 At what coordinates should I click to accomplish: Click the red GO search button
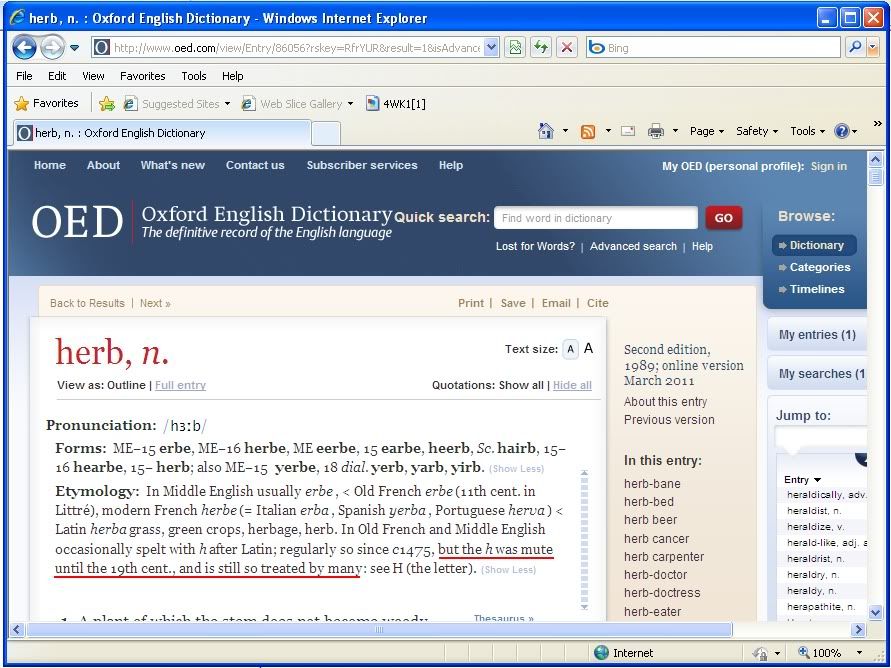(723, 218)
